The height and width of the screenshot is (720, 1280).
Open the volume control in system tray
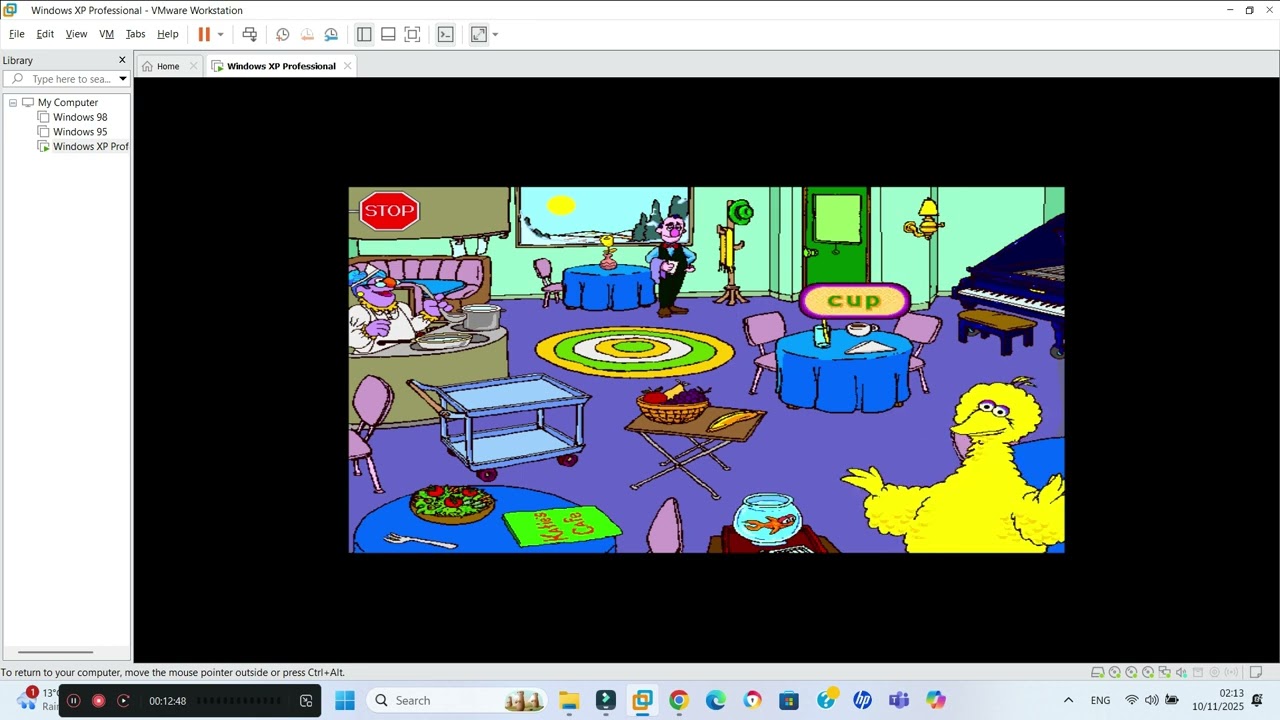[1152, 700]
